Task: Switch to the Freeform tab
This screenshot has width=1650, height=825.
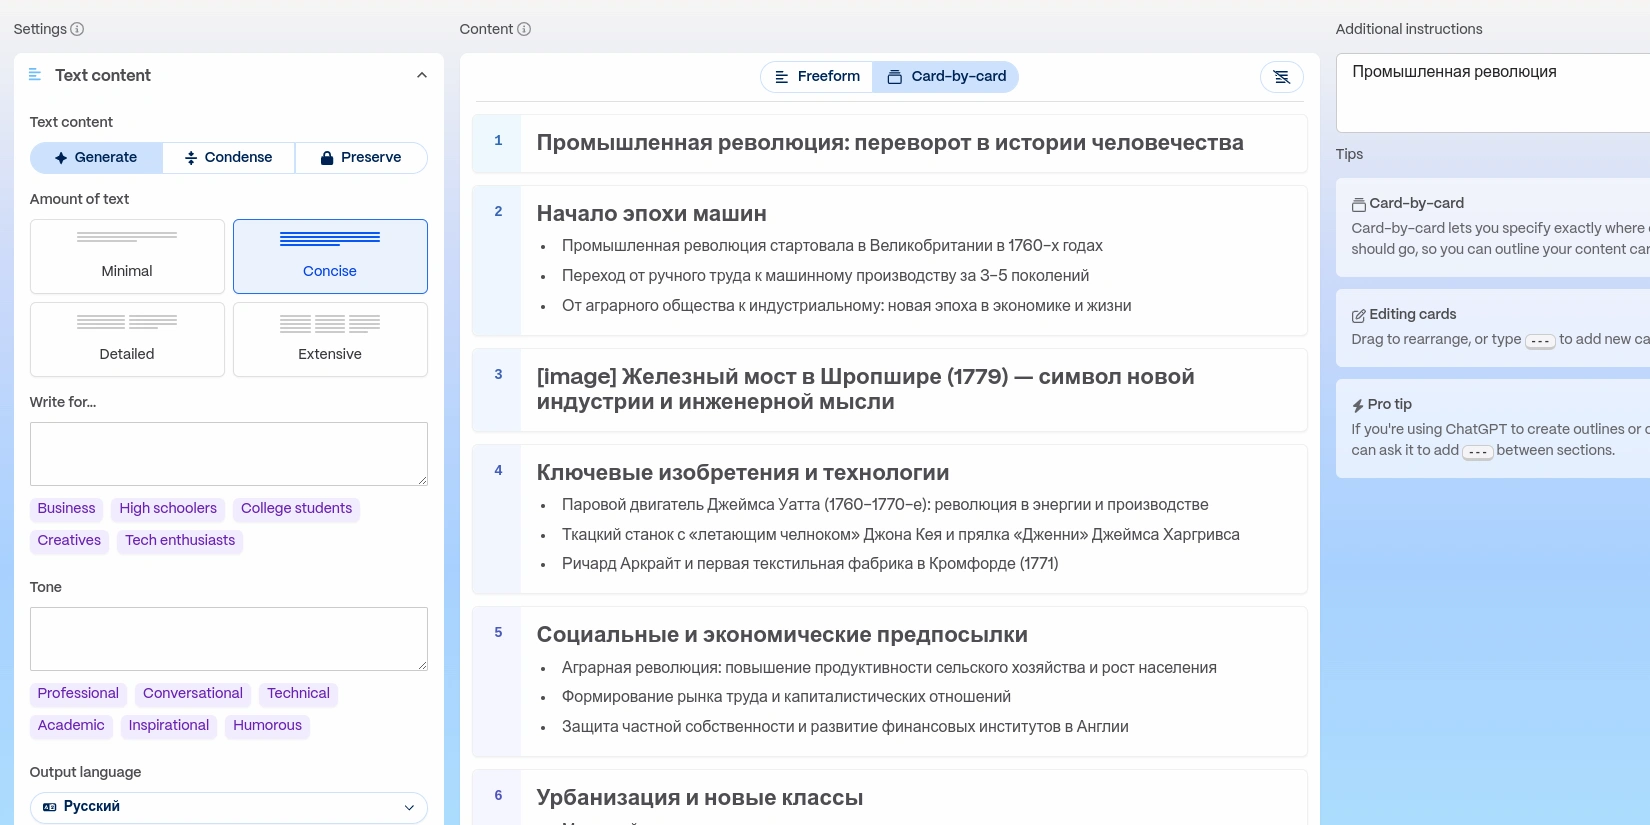Action: (817, 77)
